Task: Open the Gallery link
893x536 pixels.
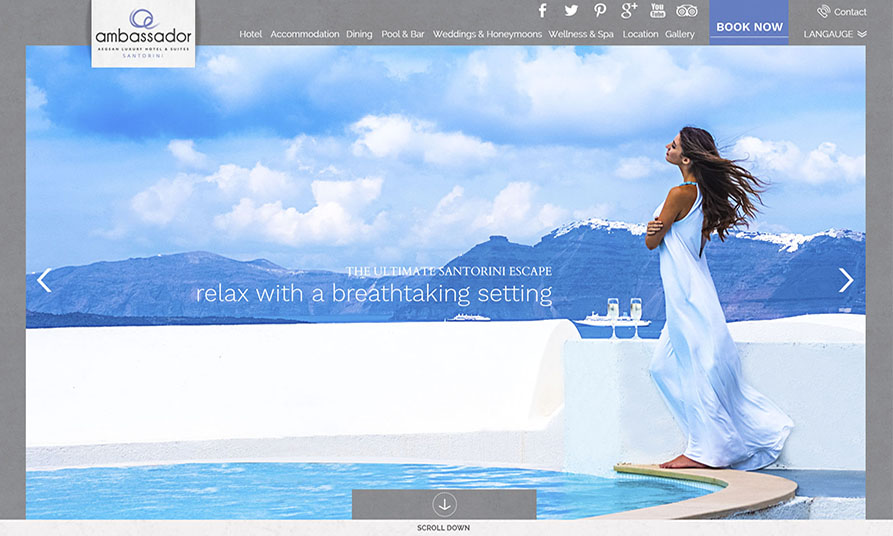Action: (679, 34)
